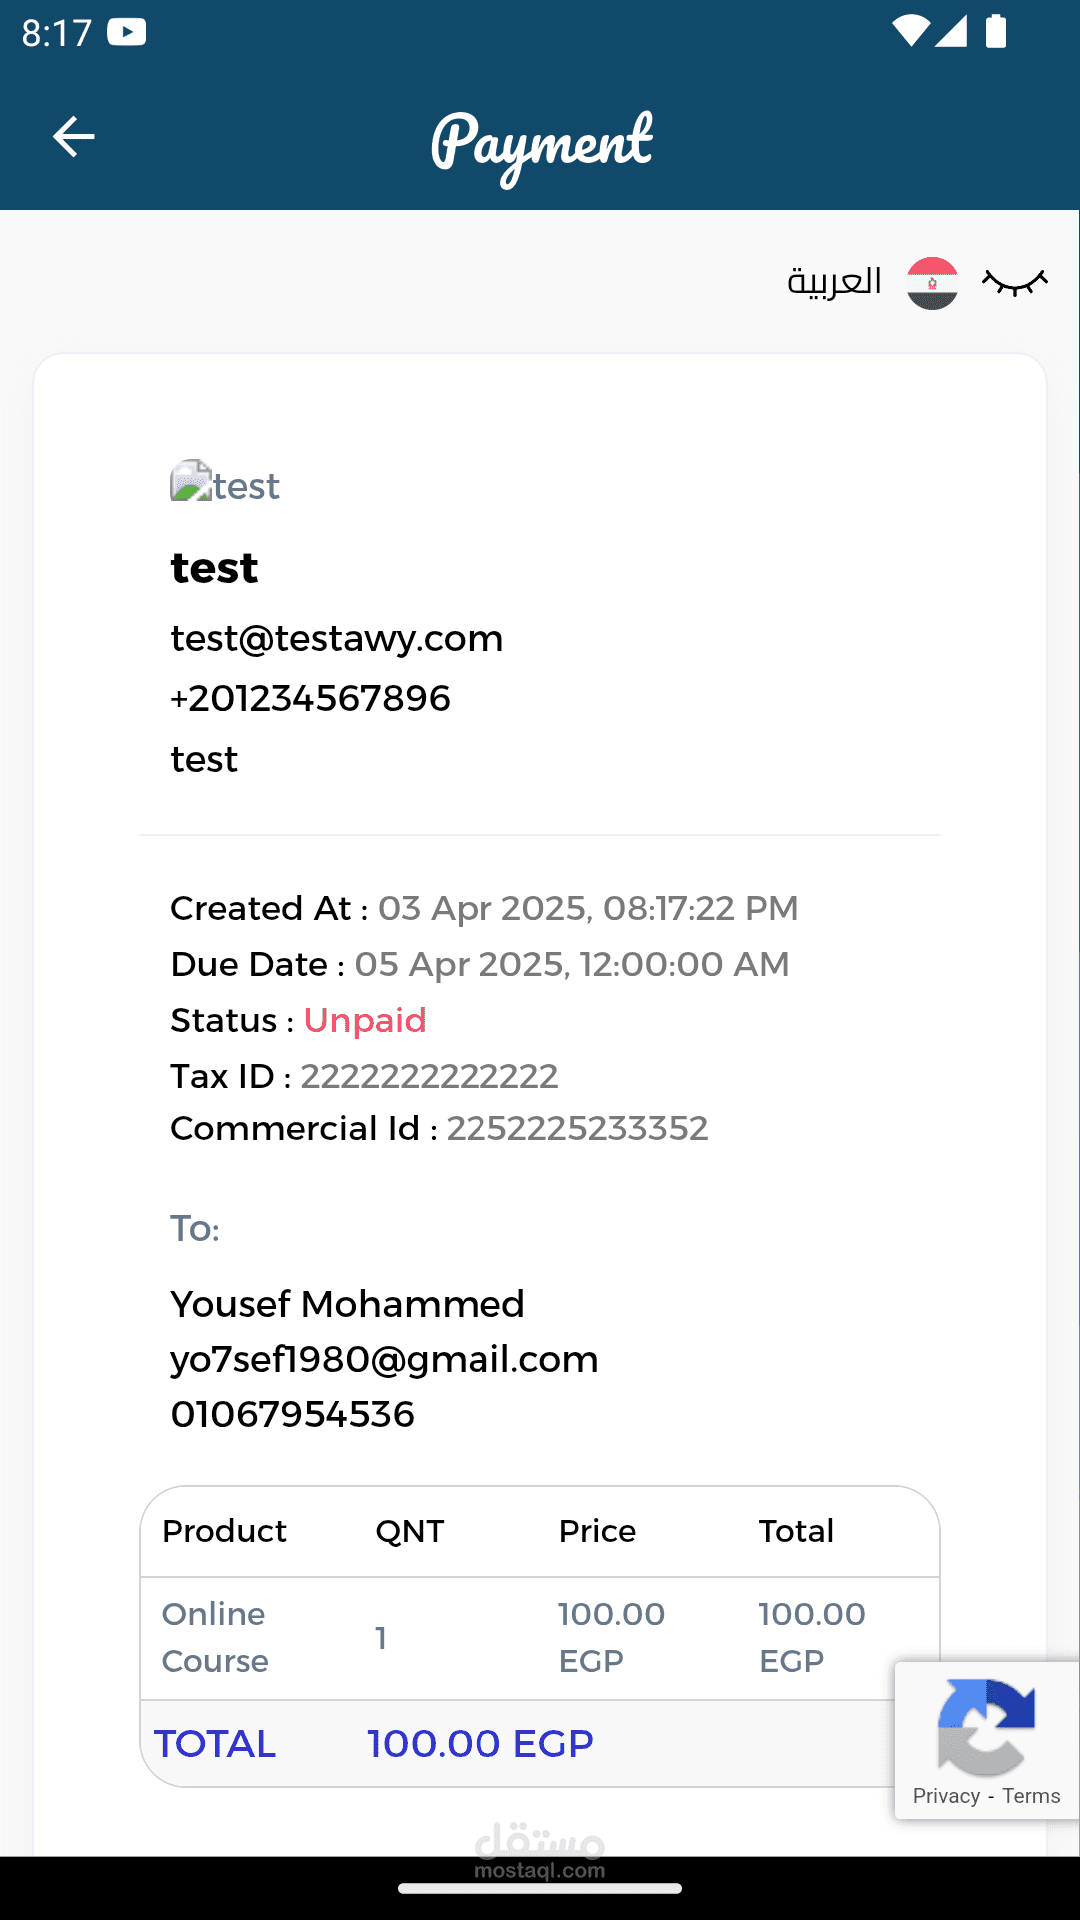Tap the battery status icon

(x=996, y=31)
